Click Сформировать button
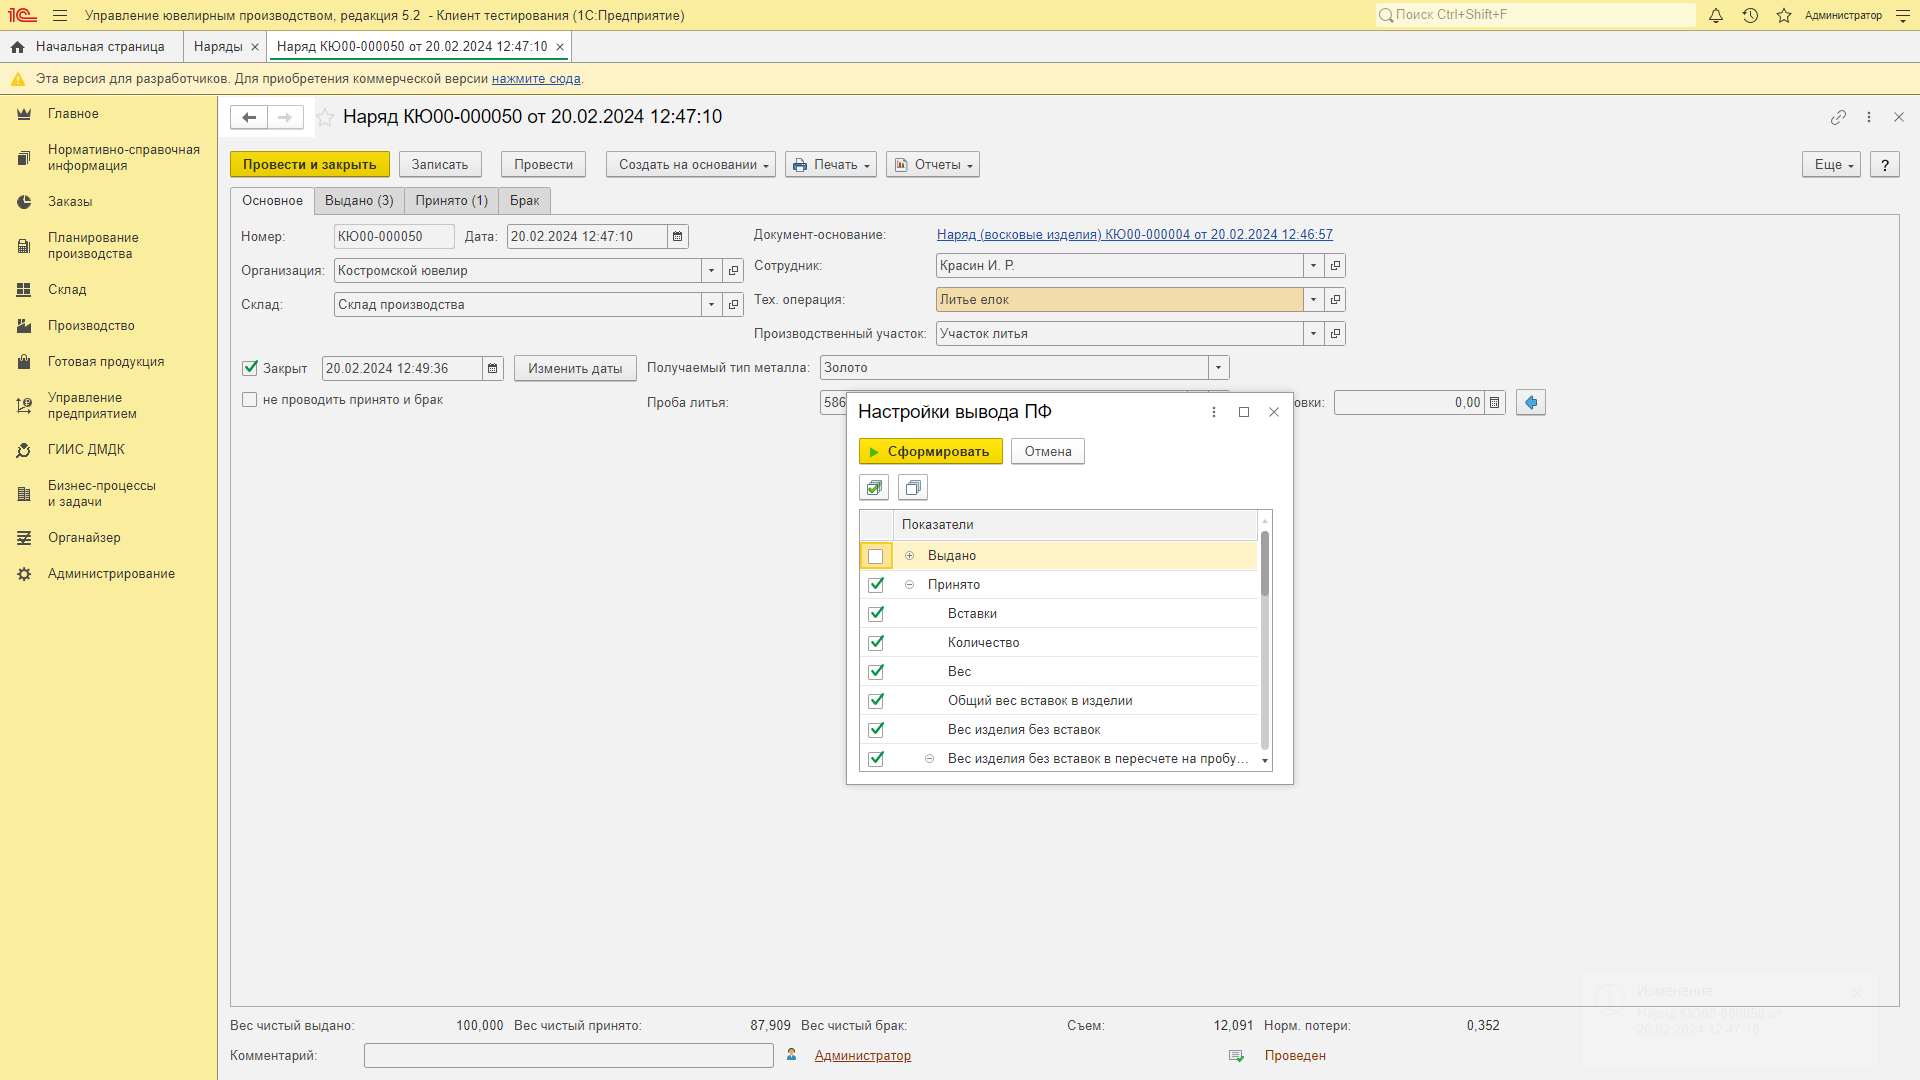 tap(931, 452)
